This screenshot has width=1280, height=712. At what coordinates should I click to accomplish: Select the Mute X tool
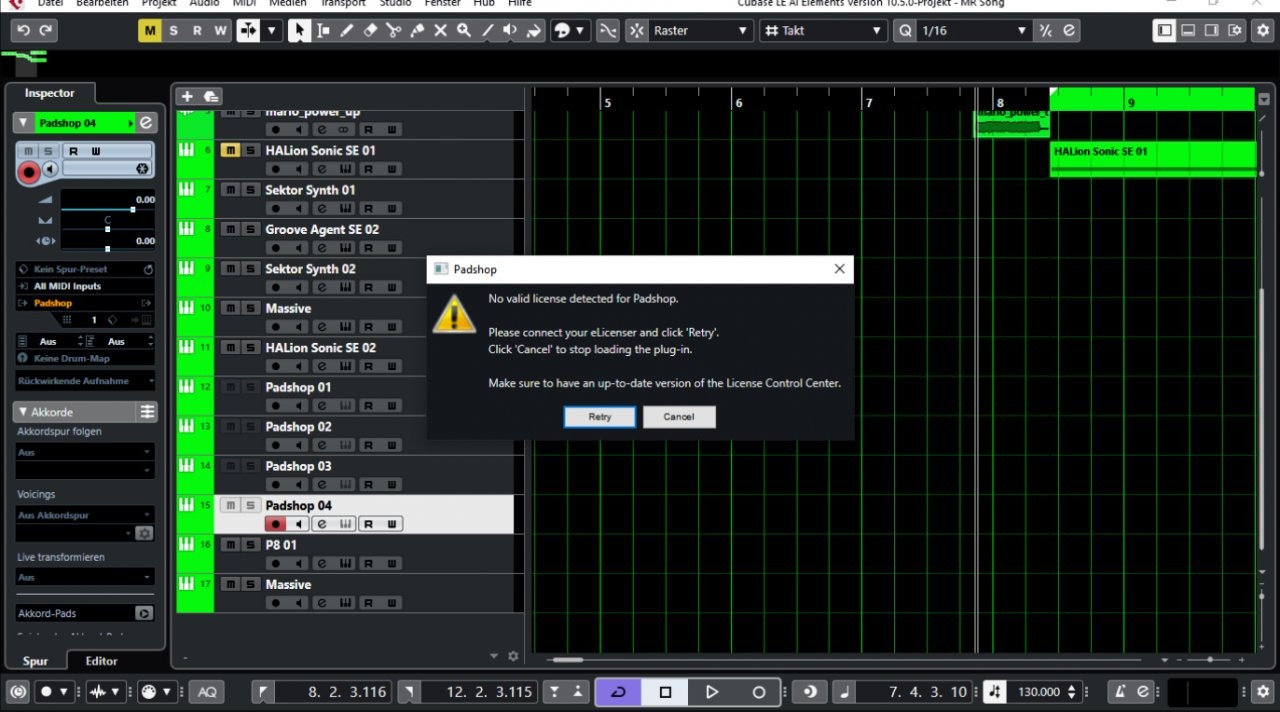pyautogui.click(x=441, y=31)
